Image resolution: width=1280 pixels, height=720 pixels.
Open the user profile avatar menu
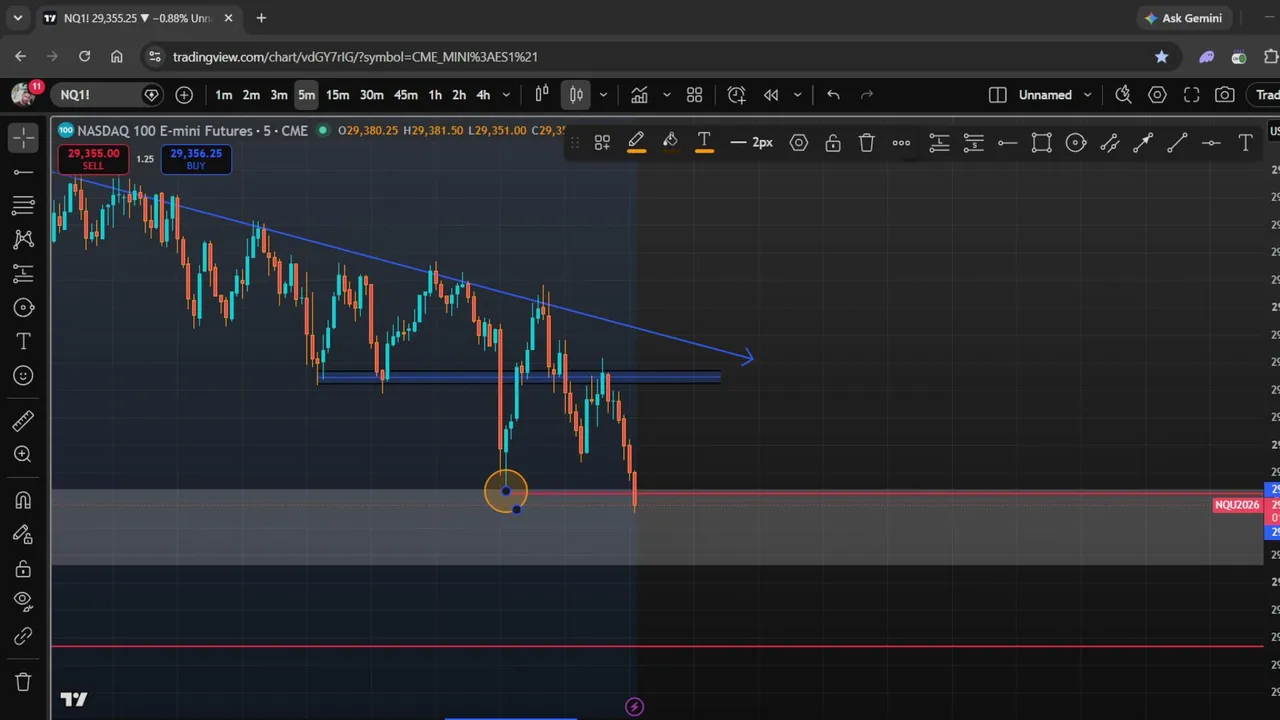coord(23,94)
